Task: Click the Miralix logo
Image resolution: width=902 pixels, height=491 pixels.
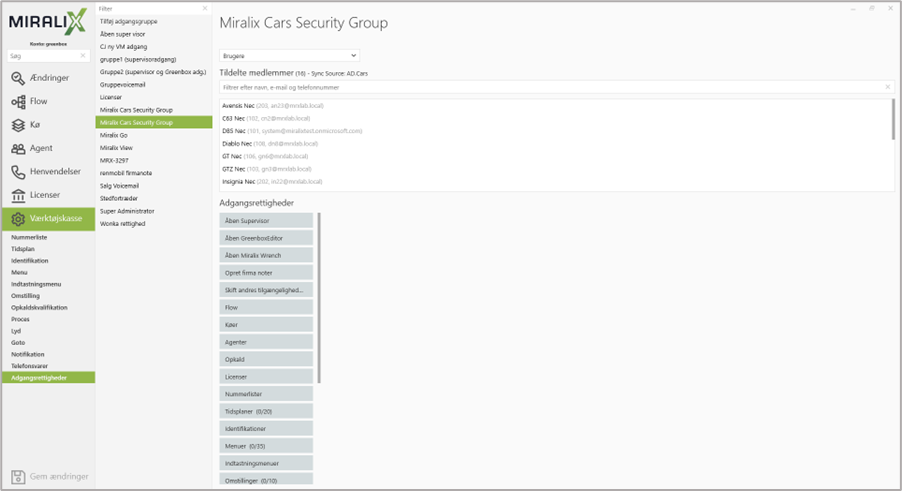Action: pyautogui.click(x=48, y=22)
